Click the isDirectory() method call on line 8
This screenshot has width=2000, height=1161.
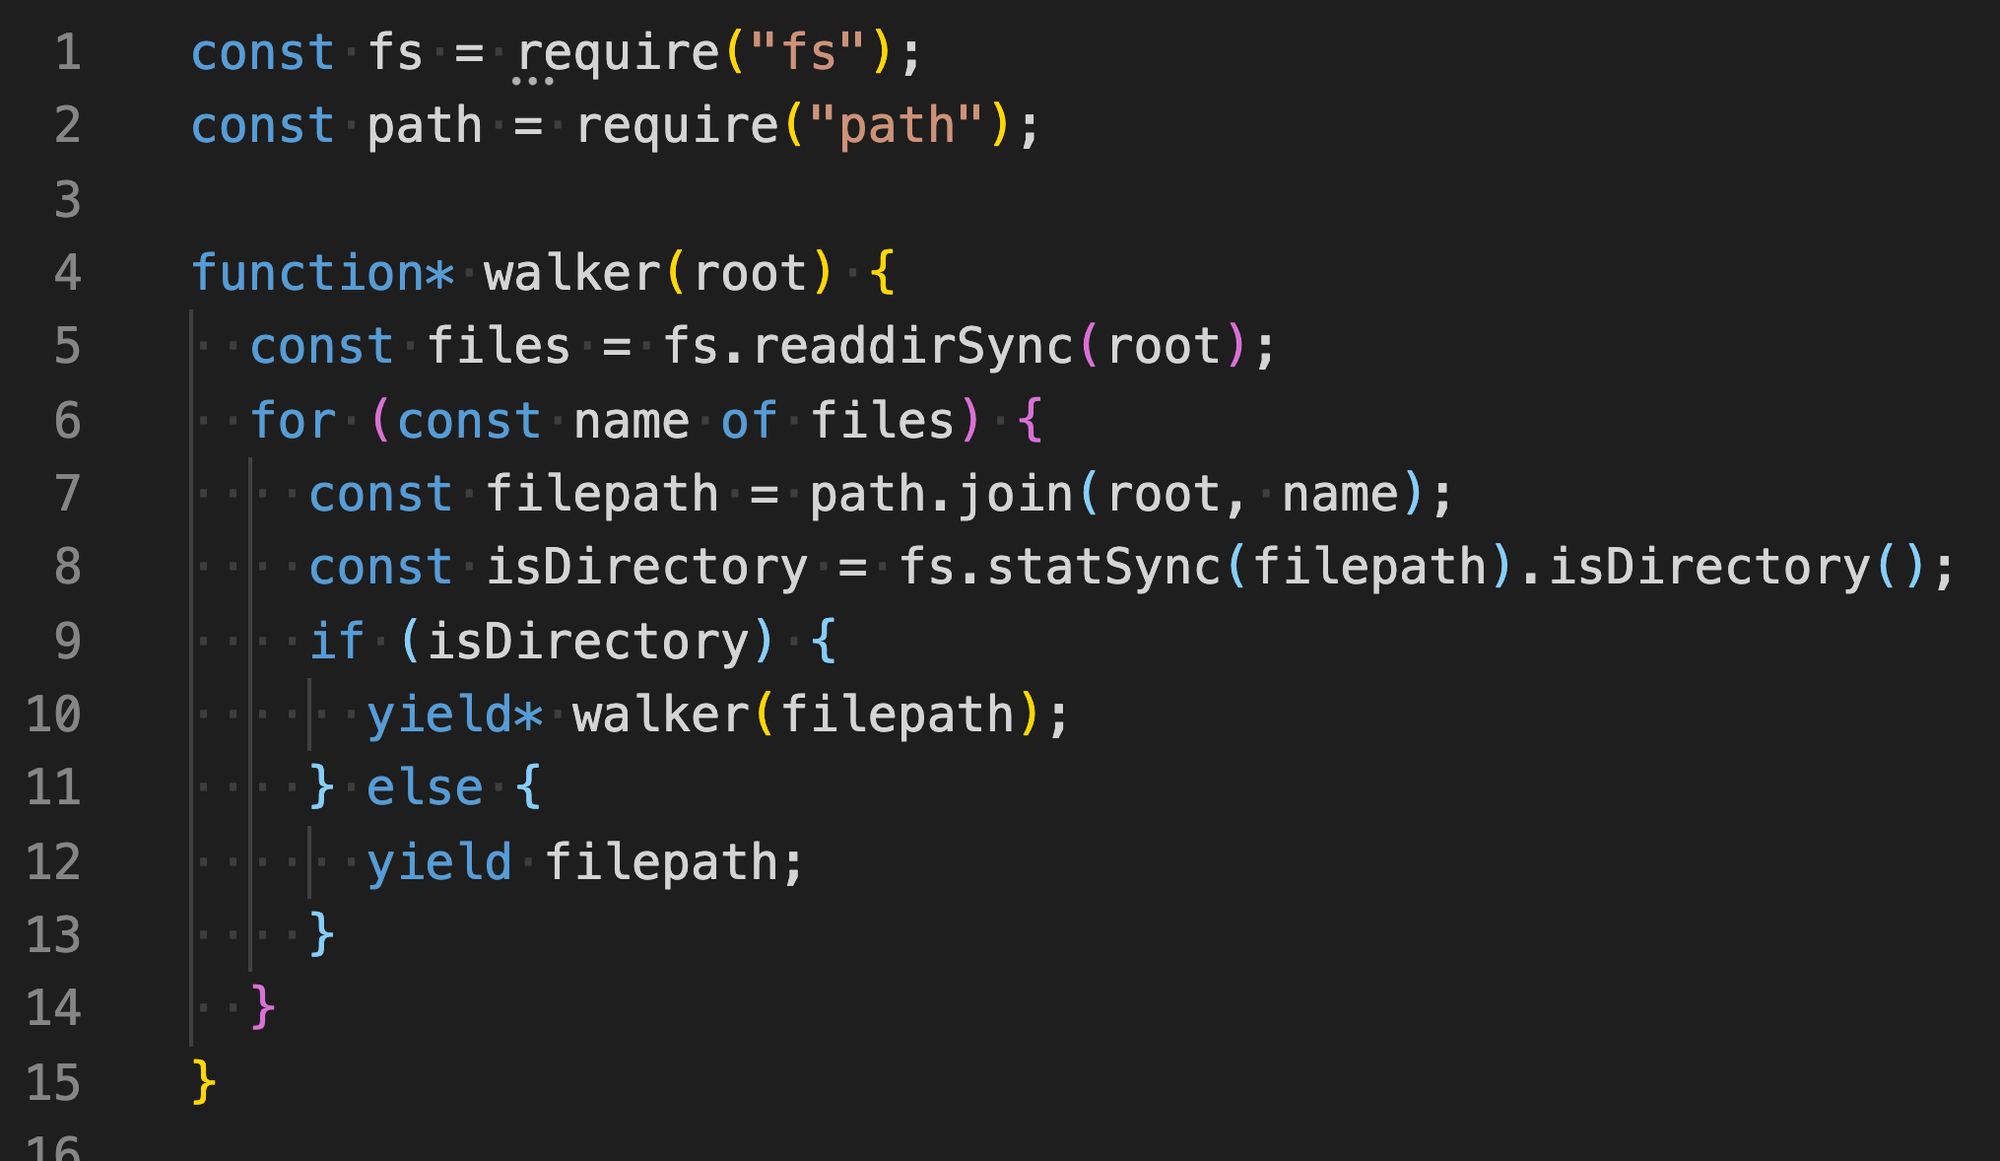click(1735, 567)
